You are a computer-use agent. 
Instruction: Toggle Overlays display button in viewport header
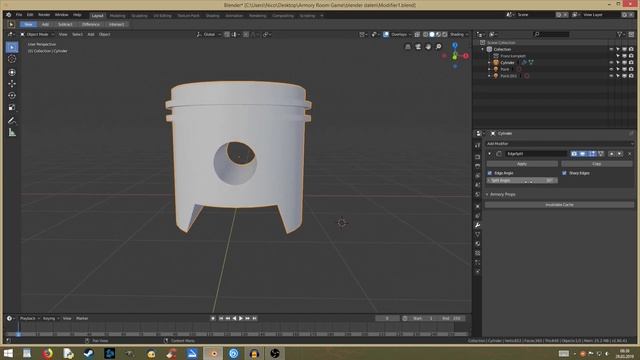point(386,35)
